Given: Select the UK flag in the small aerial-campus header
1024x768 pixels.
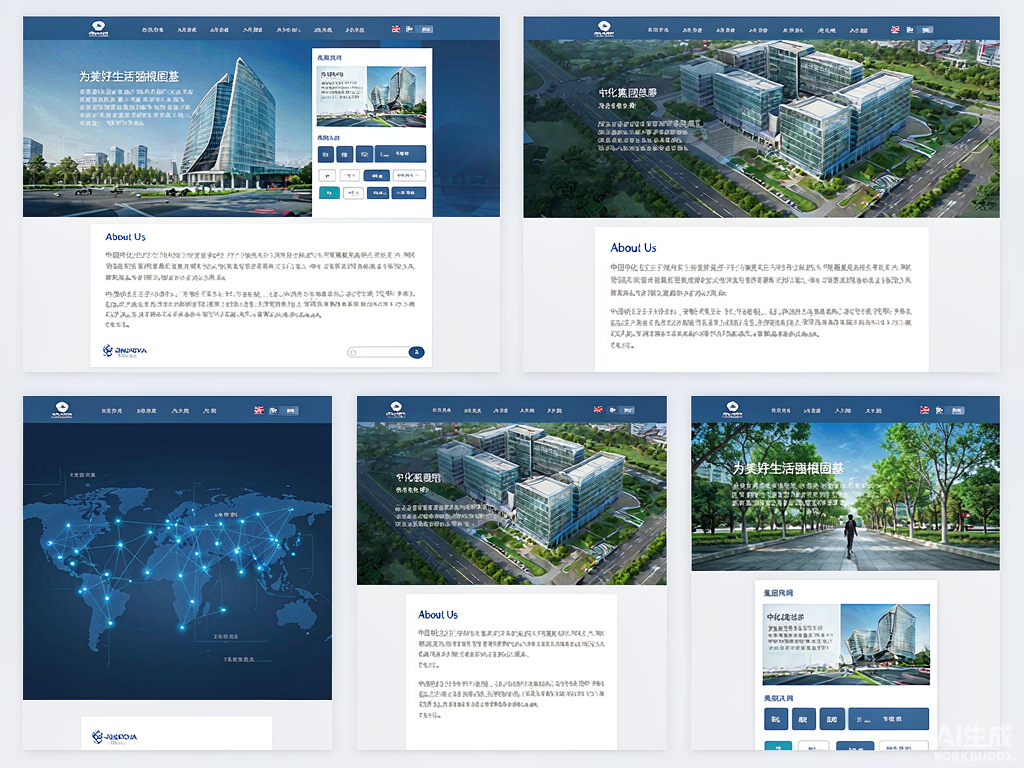Looking at the screenshot, I should [x=598, y=409].
